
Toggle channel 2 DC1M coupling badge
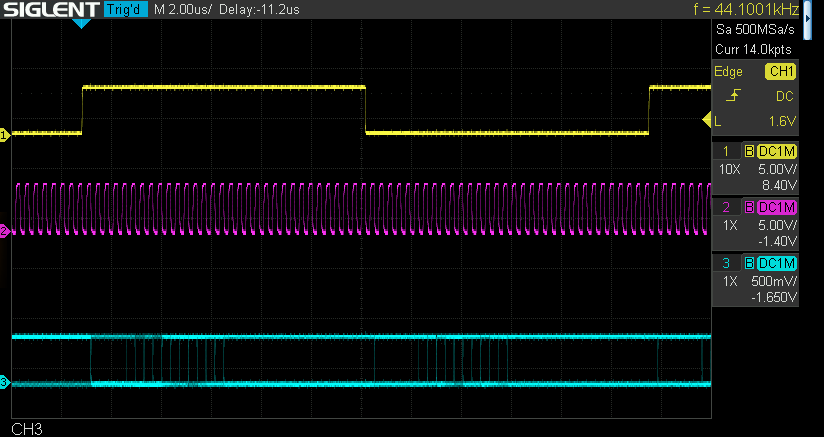pos(777,206)
